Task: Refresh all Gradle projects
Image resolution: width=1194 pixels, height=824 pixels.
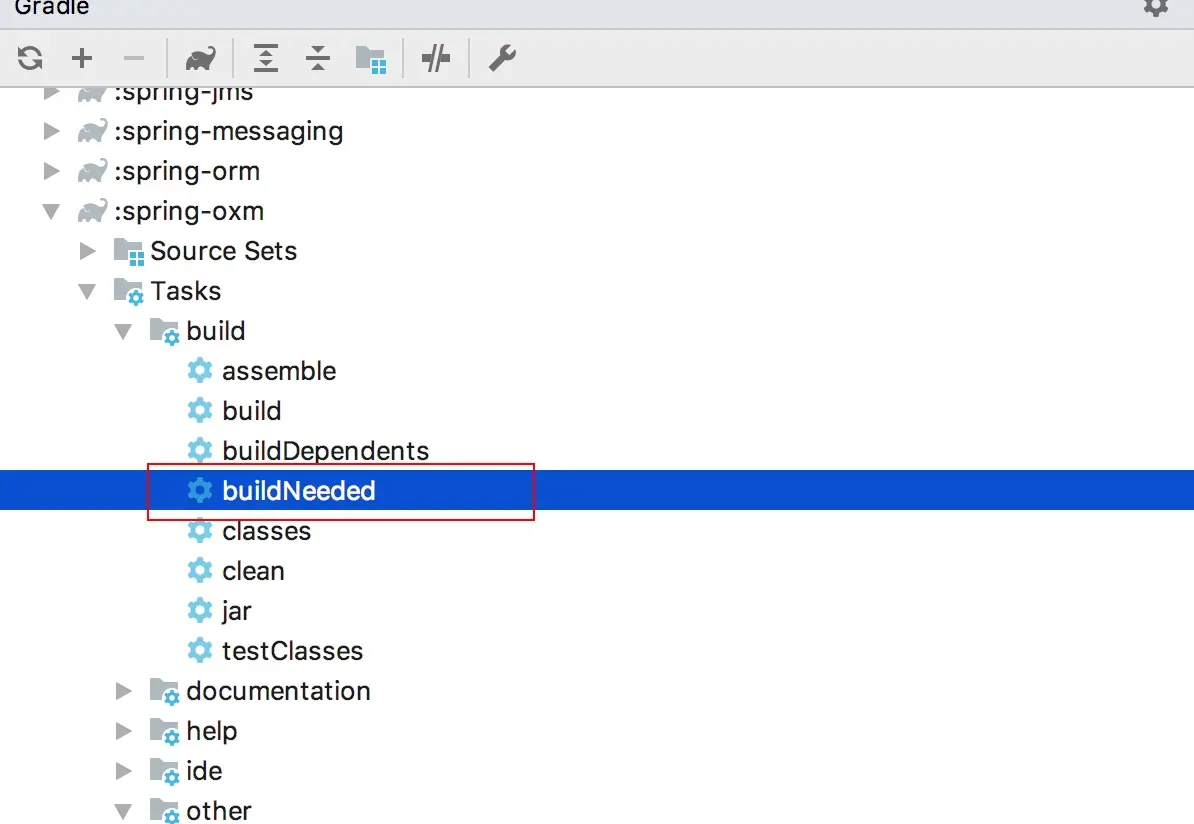Action: pos(30,58)
